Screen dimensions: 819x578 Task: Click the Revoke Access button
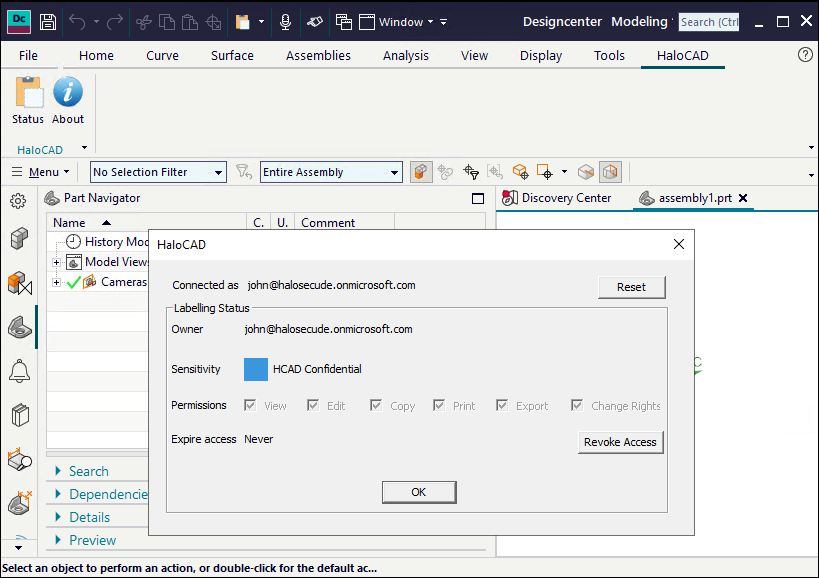[x=621, y=442]
